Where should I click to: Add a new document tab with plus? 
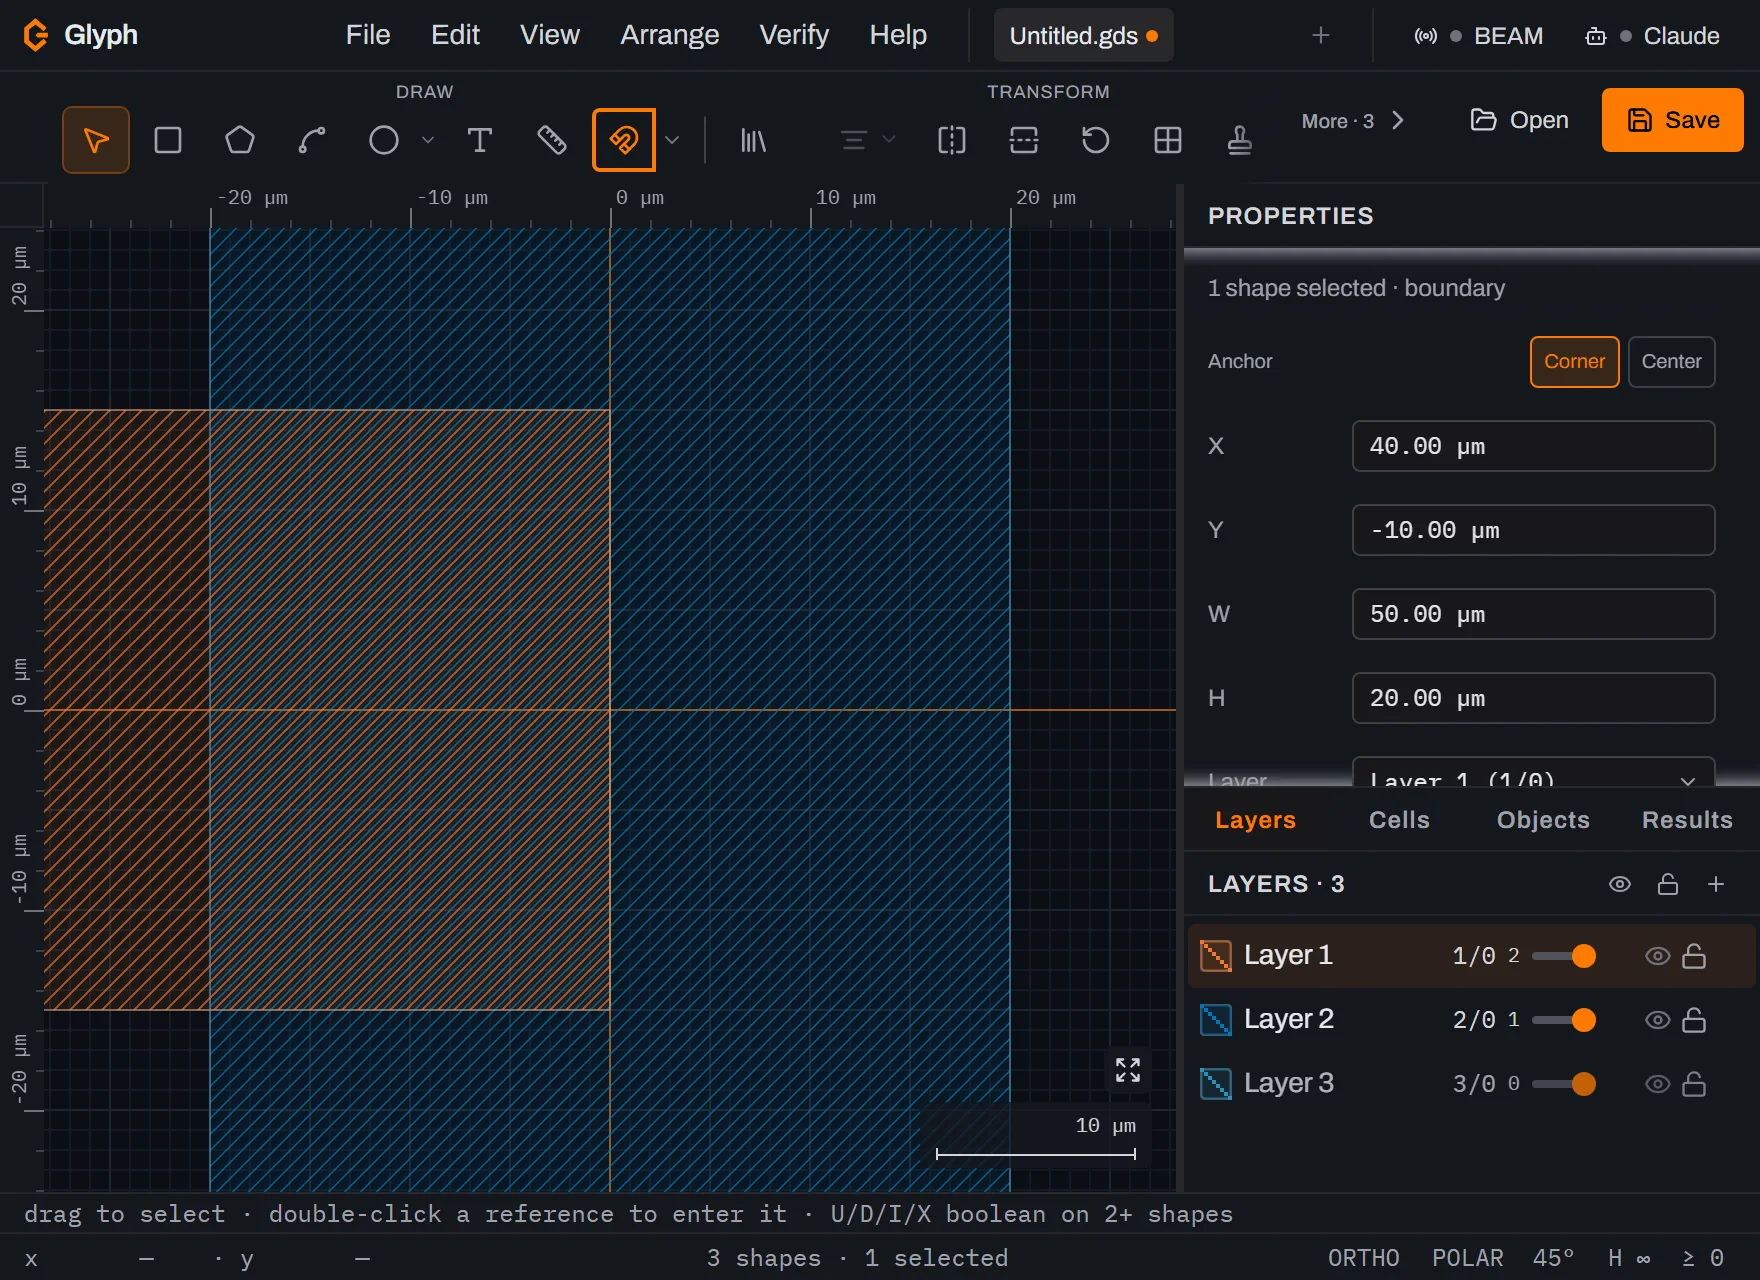pyautogui.click(x=1321, y=36)
